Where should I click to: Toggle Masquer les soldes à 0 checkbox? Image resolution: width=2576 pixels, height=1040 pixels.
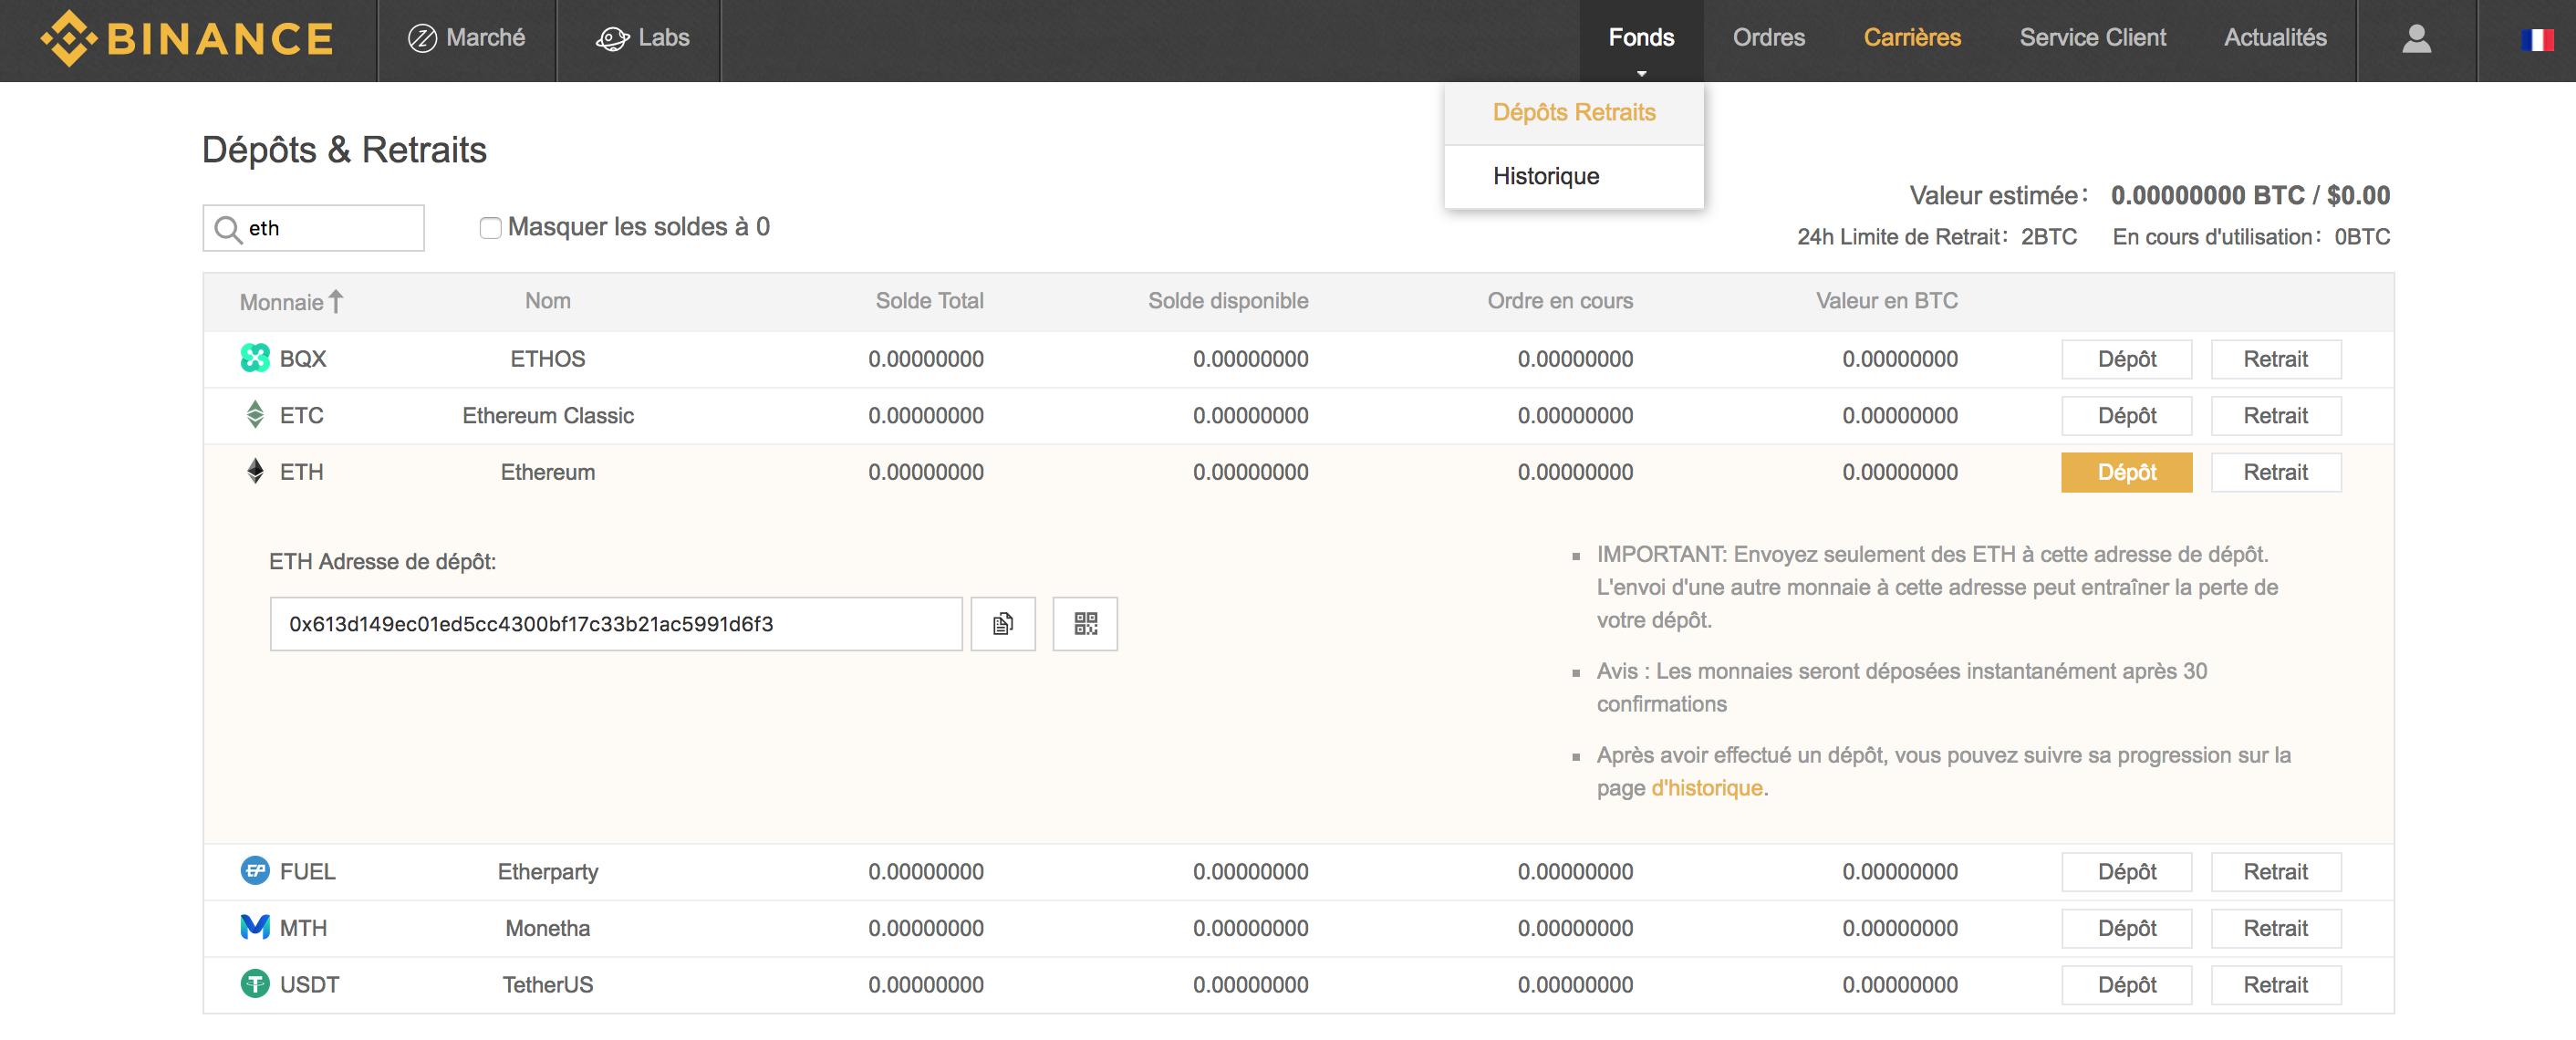pyautogui.click(x=490, y=228)
